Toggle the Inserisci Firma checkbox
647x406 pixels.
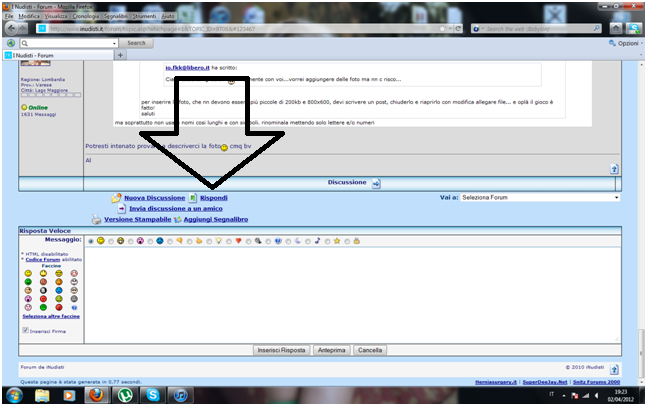(x=26, y=330)
